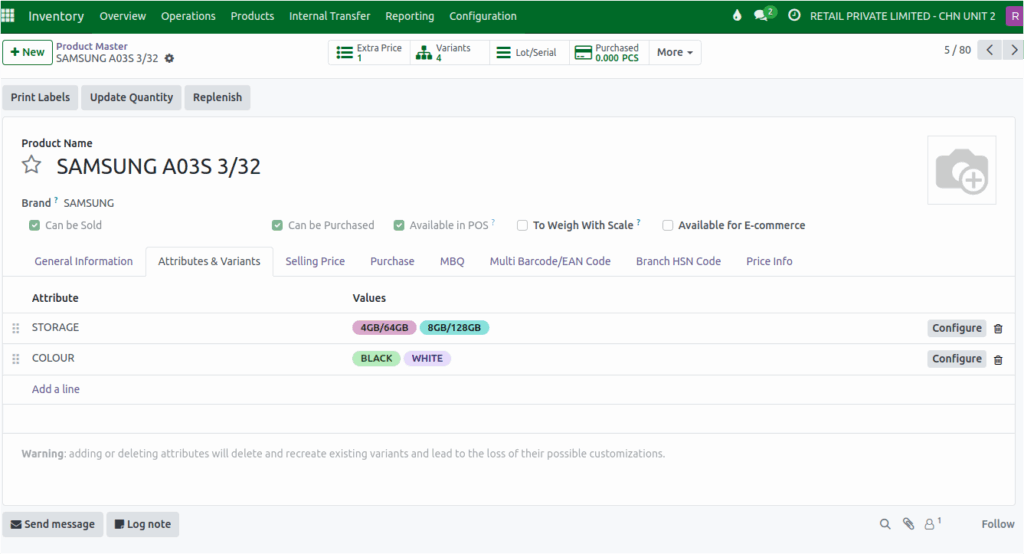
Task: Select the 4GB/64GB pink tag
Action: [384, 328]
